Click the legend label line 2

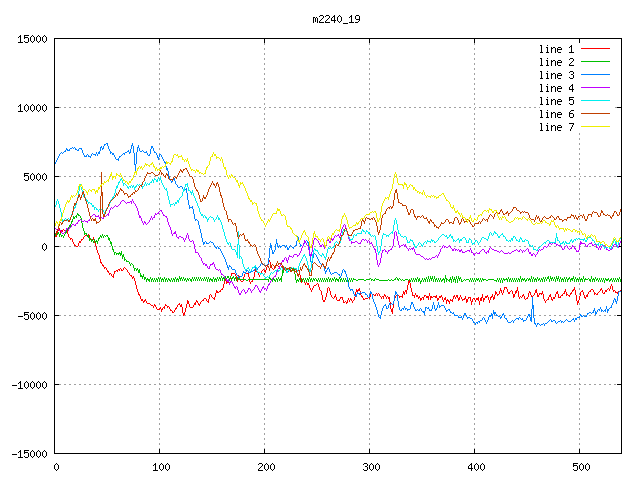click(x=556, y=62)
